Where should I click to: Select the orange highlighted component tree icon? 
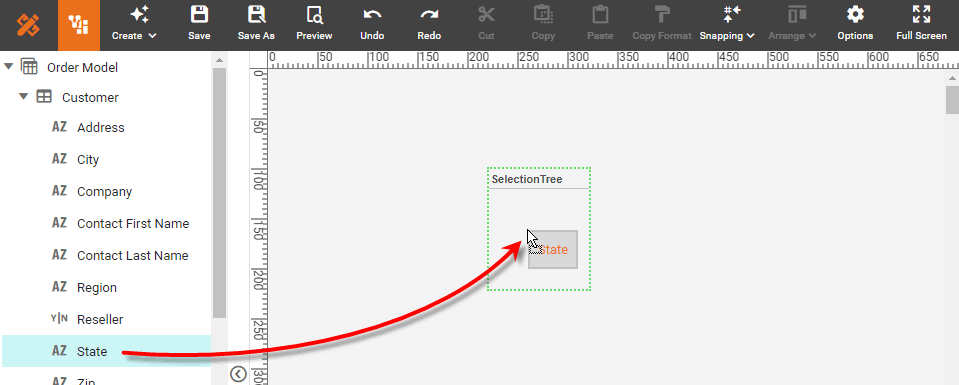[79, 25]
